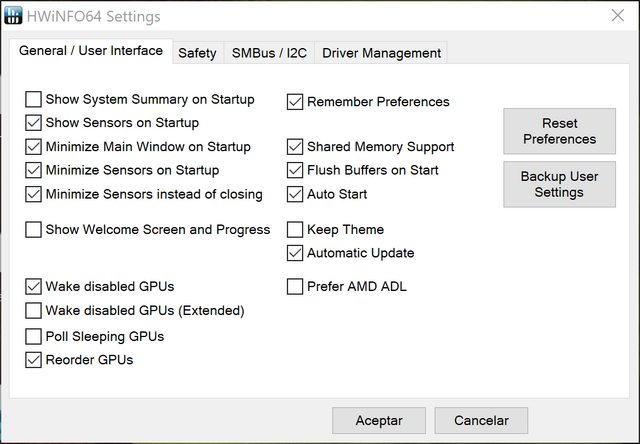Screen dimensions: 640x444
Task: Click the Reset Preferences button
Action: tap(559, 131)
